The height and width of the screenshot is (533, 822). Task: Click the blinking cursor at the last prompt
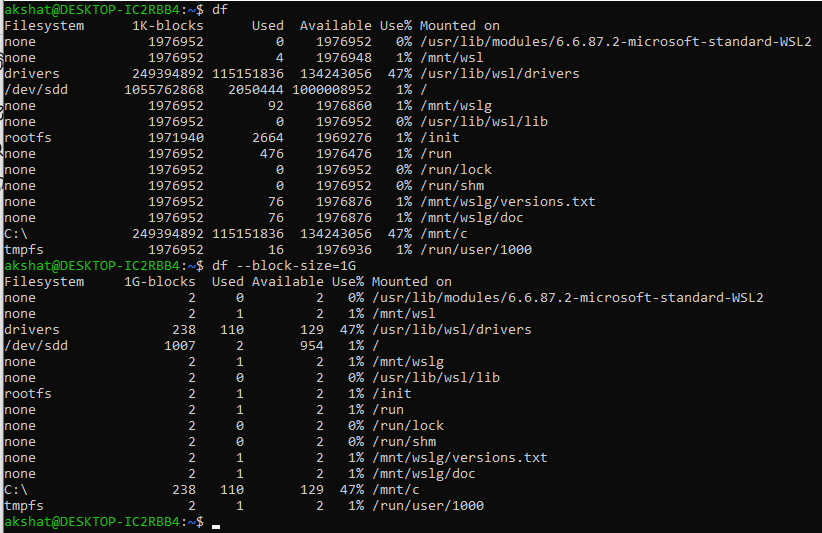pyautogui.click(x=216, y=526)
